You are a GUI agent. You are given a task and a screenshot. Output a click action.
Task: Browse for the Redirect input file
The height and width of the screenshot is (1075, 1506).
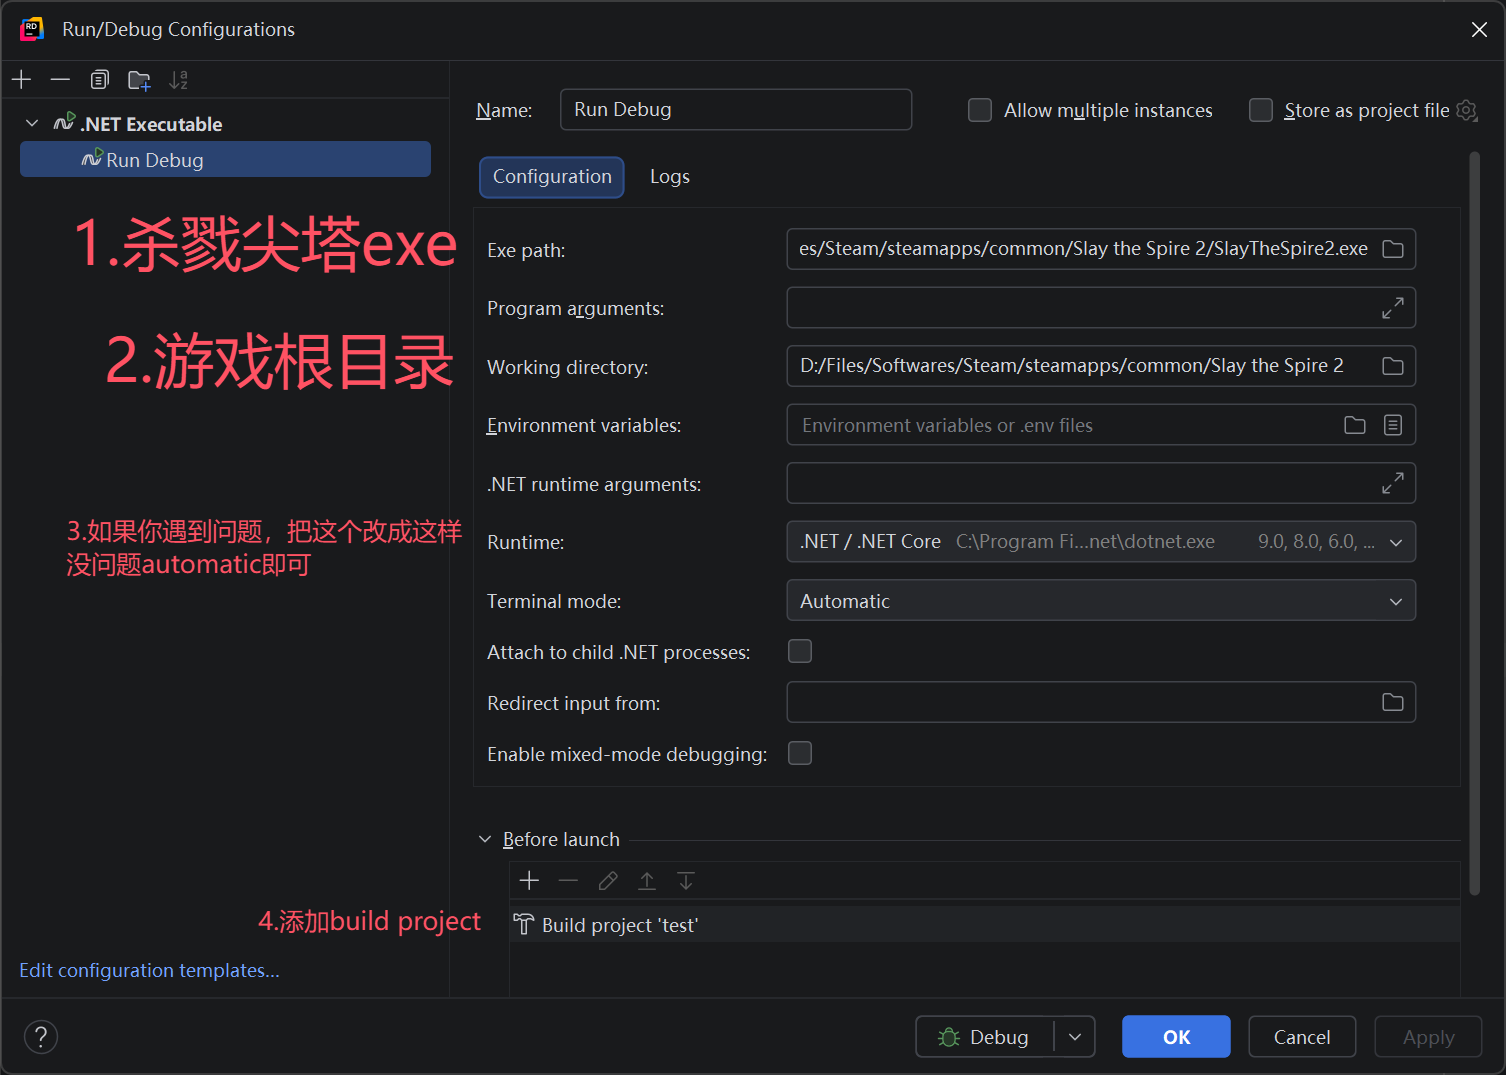pos(1393,702)
